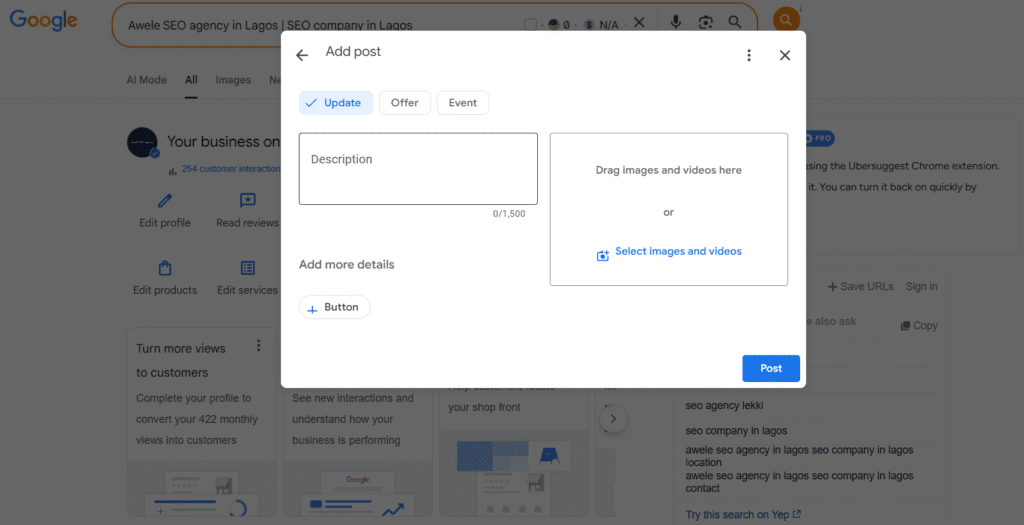Select the Offer post type chip

(405, 103)
